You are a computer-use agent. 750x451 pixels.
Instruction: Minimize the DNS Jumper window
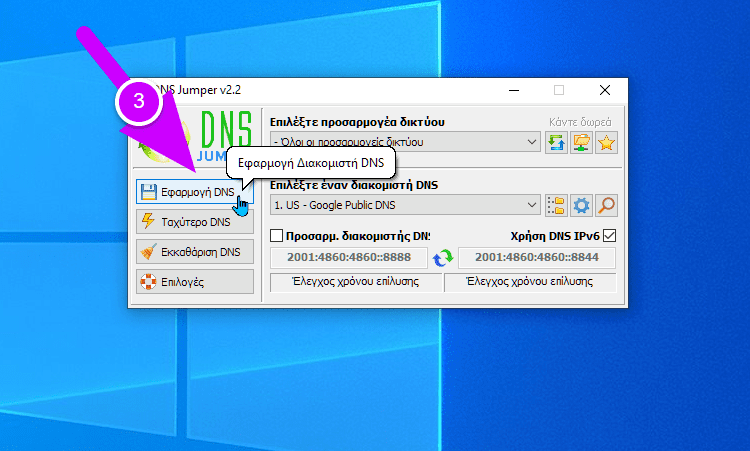pyautogui.click(x=514, y=90)
